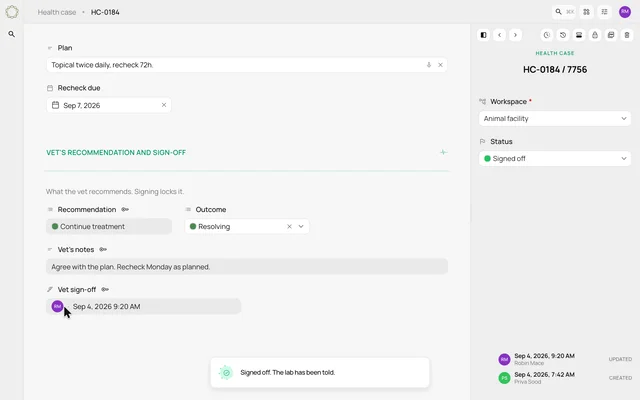Click the app logo in the top-left corner
640x400 pixels.
pyautogui.click(x=12, y=12)
